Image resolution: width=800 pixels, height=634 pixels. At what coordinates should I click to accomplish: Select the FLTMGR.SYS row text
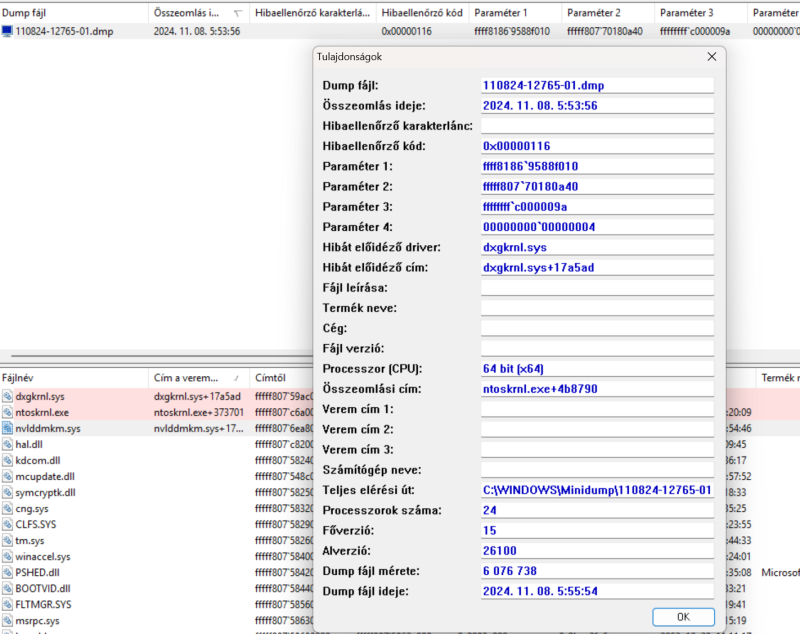pos(43,604)
